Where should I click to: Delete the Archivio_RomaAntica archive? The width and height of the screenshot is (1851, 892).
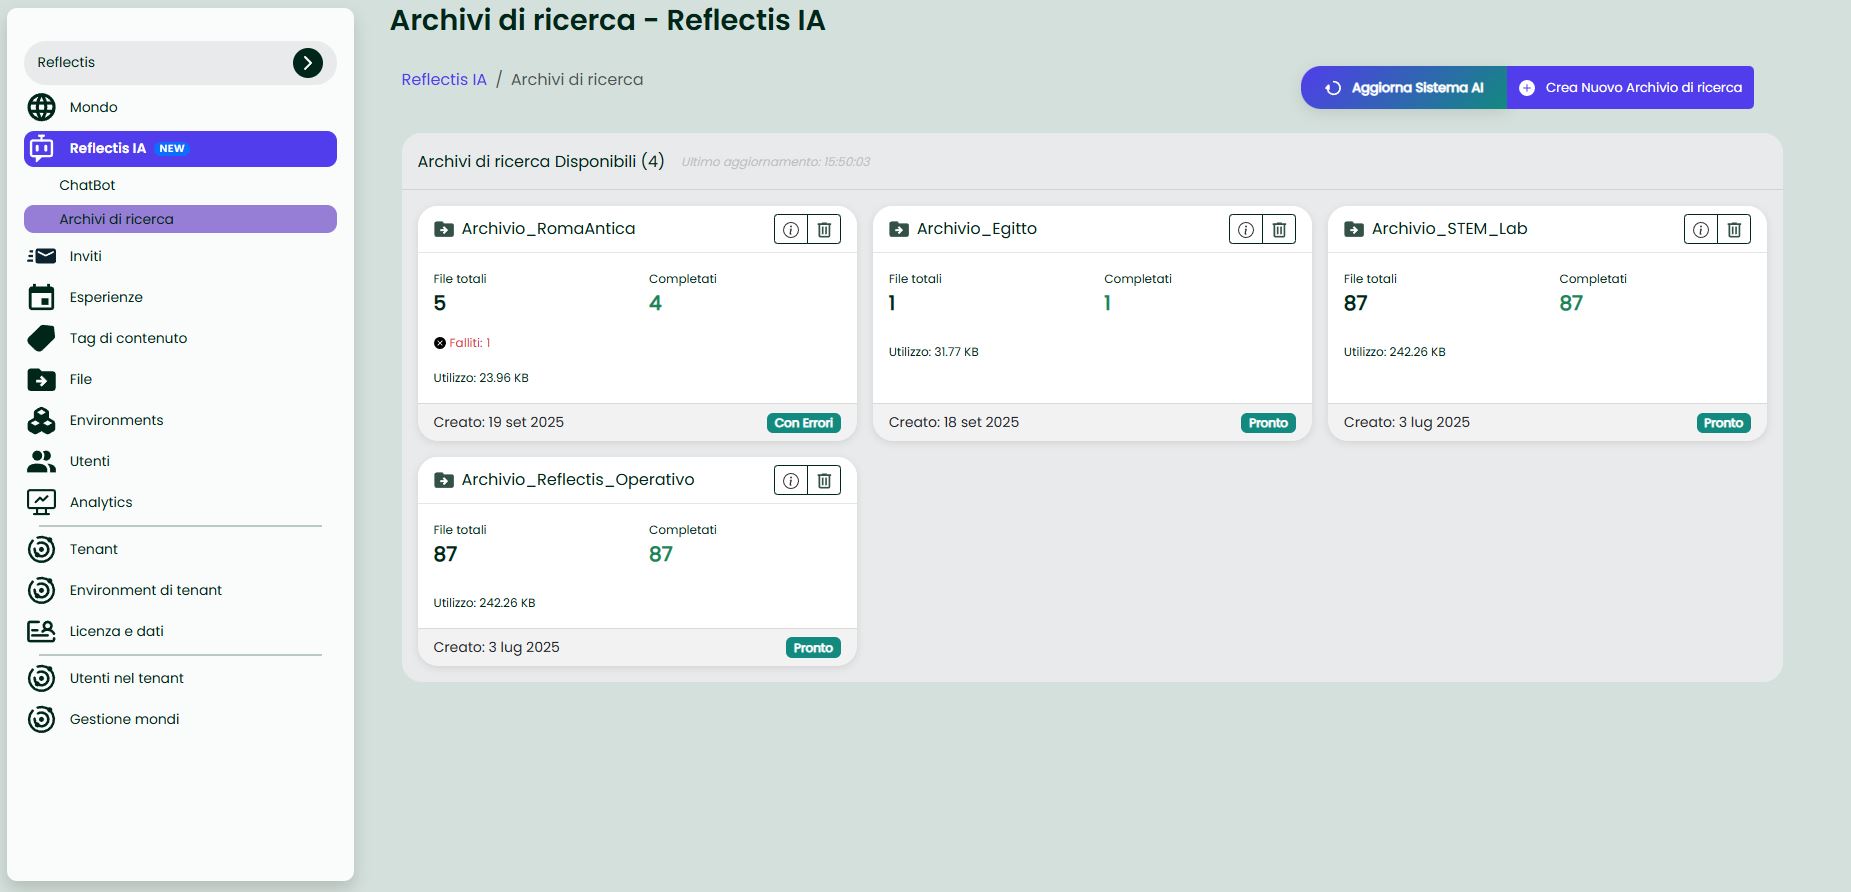click(x=824, y=230)
